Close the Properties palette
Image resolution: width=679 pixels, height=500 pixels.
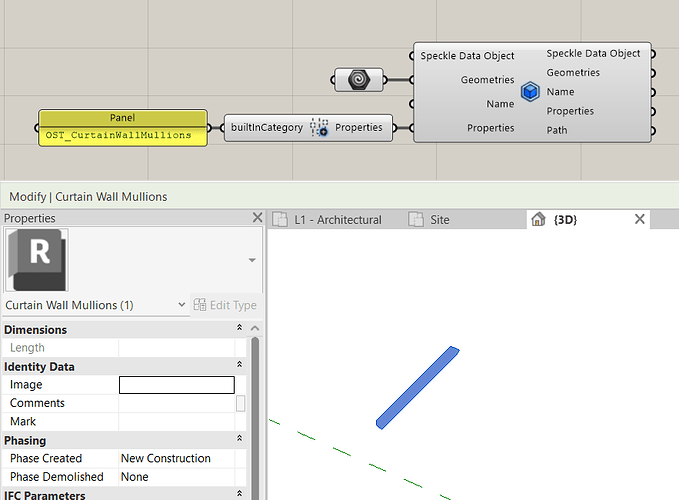tap(257, 217)
